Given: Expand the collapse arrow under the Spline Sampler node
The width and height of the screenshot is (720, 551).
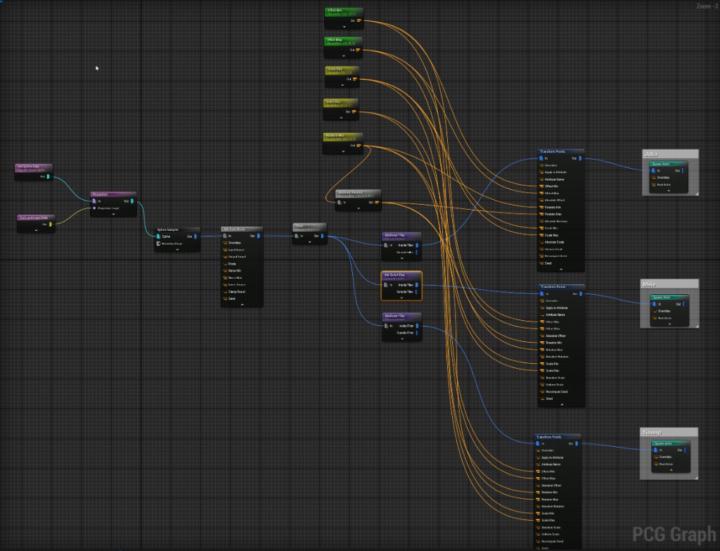Looking at the screenshot, I should pos(178,251).
